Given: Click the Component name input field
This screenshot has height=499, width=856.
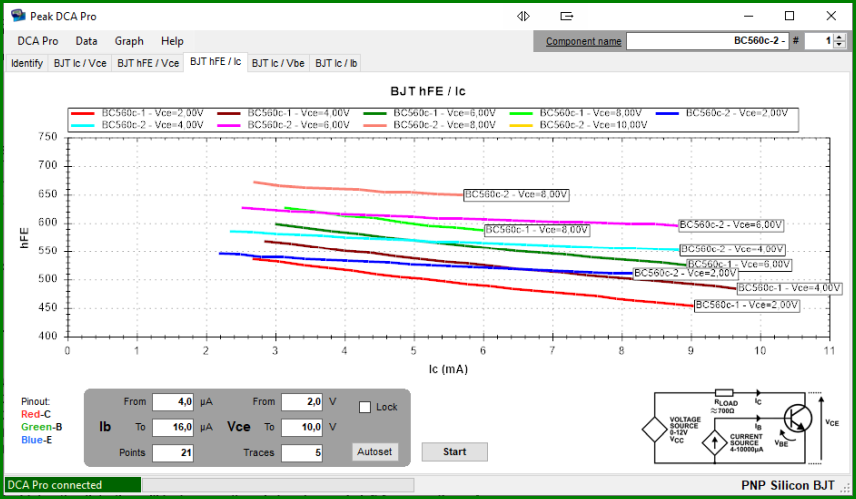Looking at the screenshot, I should point(708,41).
